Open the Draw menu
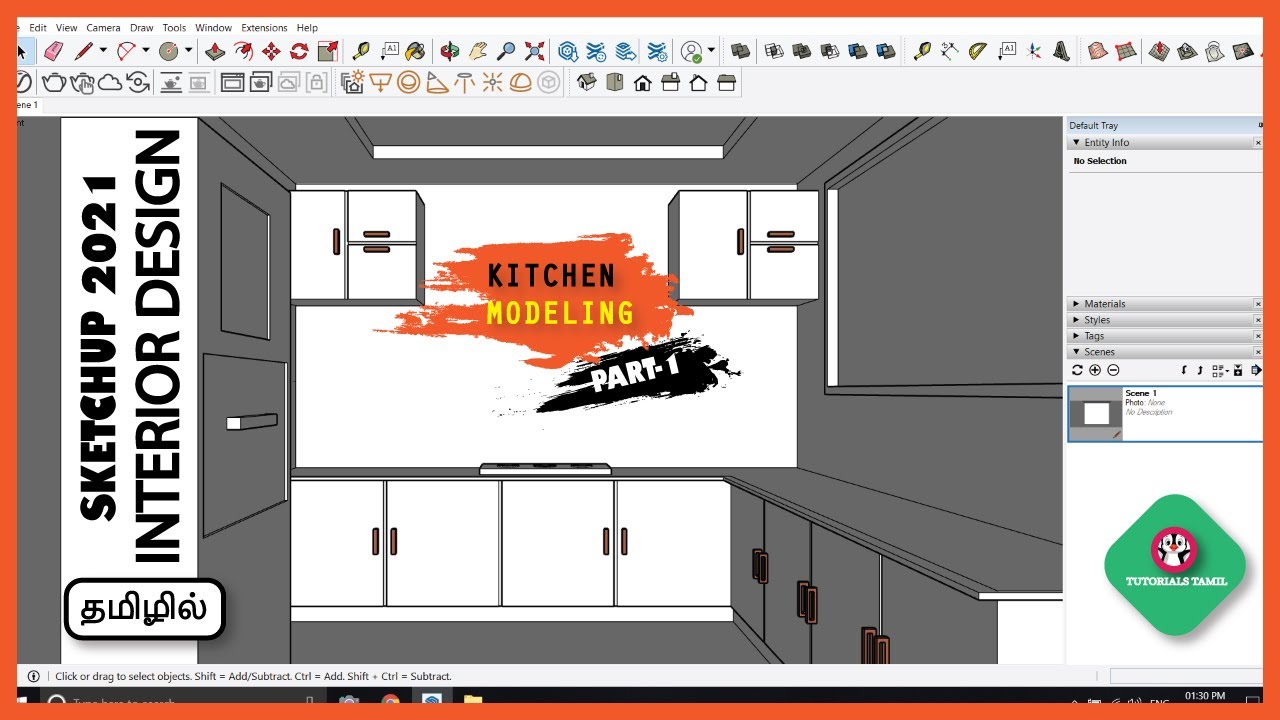The image size is (1280, 720). coord(142,28)
